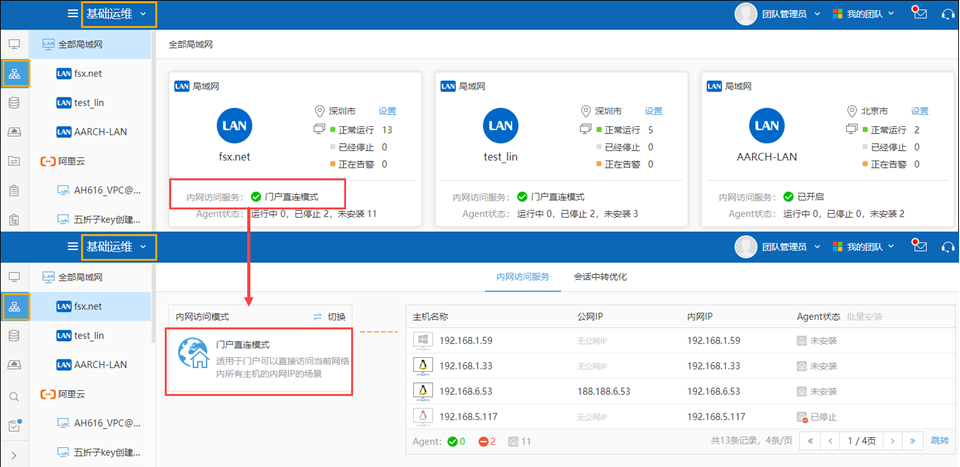Click the search icon in the left sidebar
Image resolution: width=960 pixels, height=467 pixels.
(x=14, y=396)
